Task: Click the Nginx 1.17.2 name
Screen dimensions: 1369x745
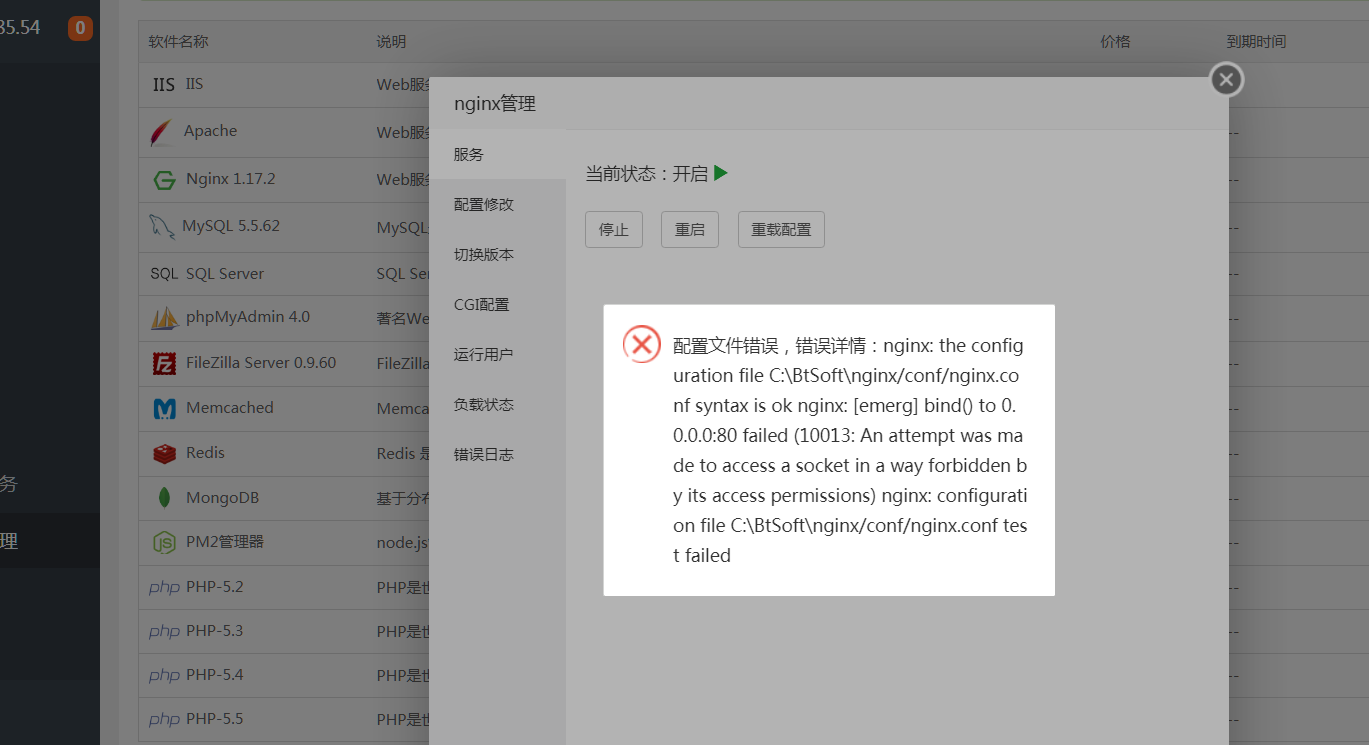Action: (x=231, y=179)
